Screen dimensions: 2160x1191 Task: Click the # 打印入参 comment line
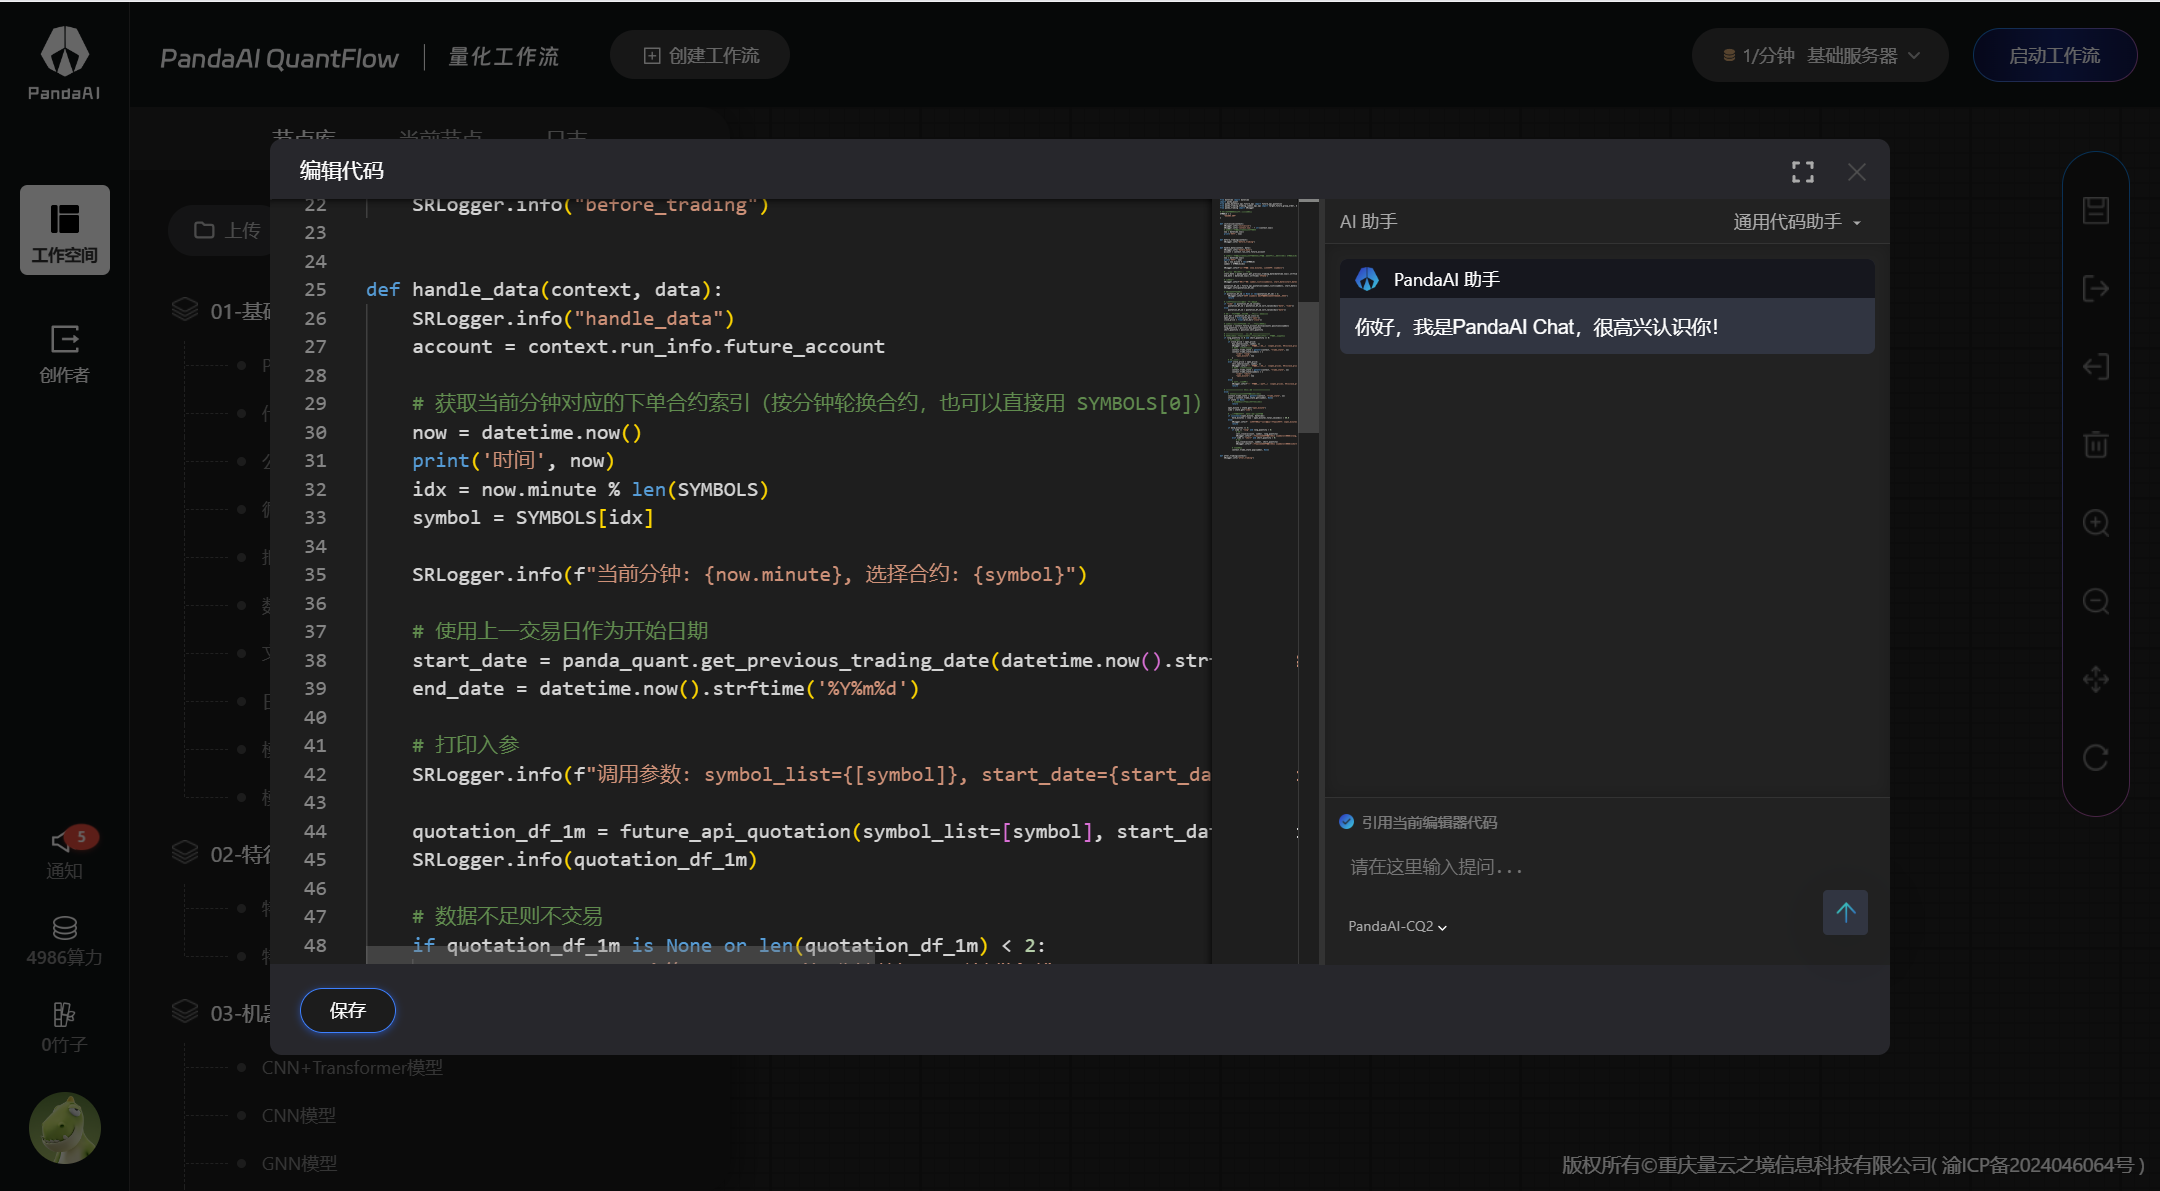466,745
